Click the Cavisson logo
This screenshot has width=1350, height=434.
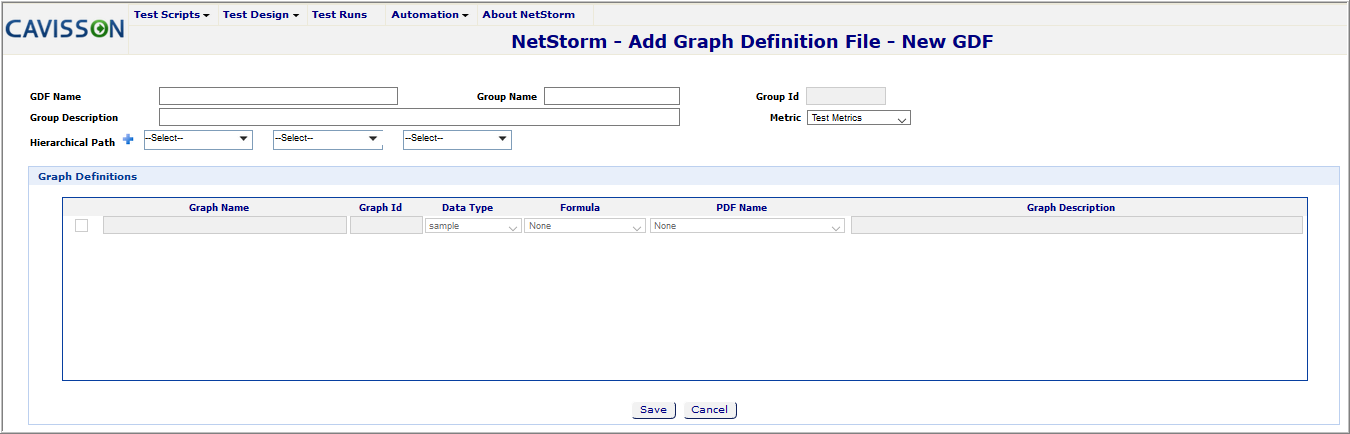pos(65,29)
